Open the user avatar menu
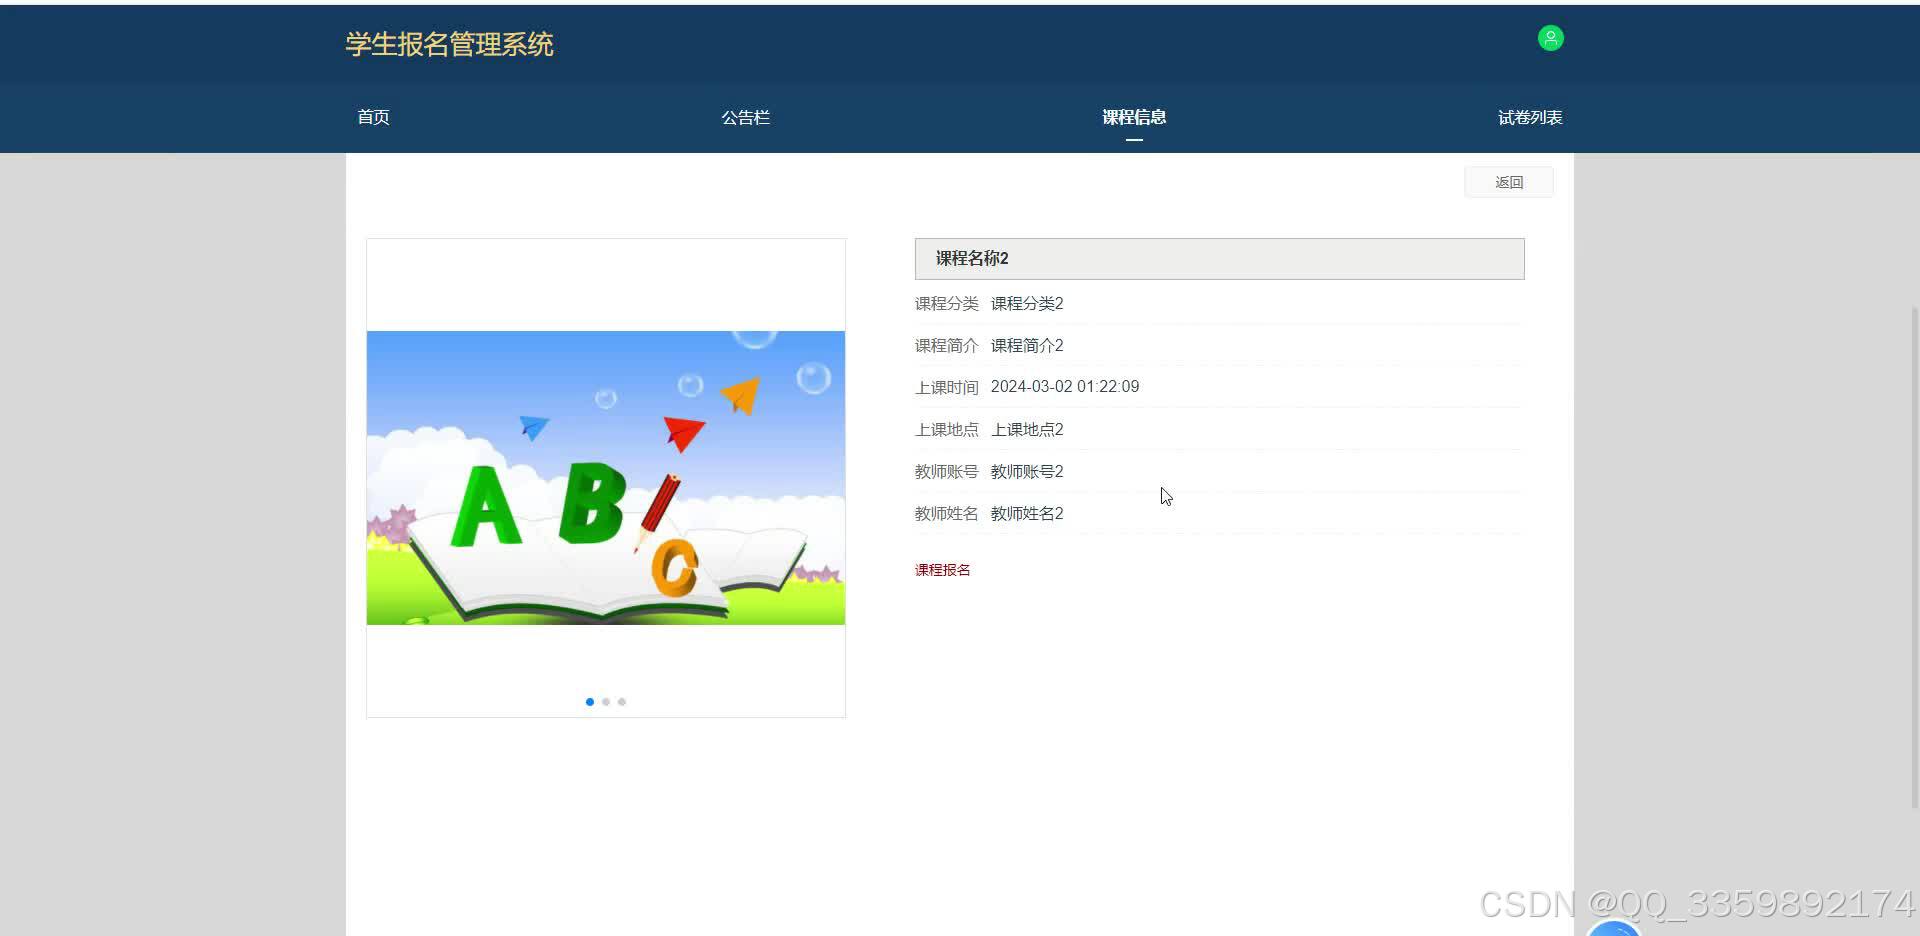 1550,38
